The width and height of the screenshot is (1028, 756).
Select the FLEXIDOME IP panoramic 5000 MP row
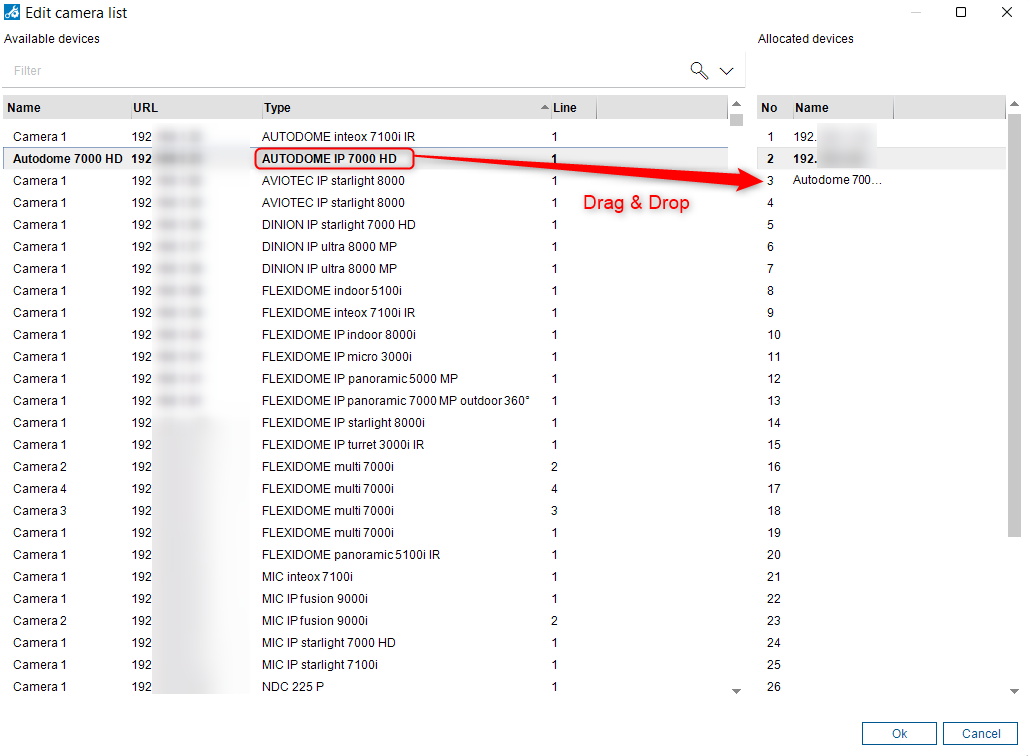click(x=366, y=378)
